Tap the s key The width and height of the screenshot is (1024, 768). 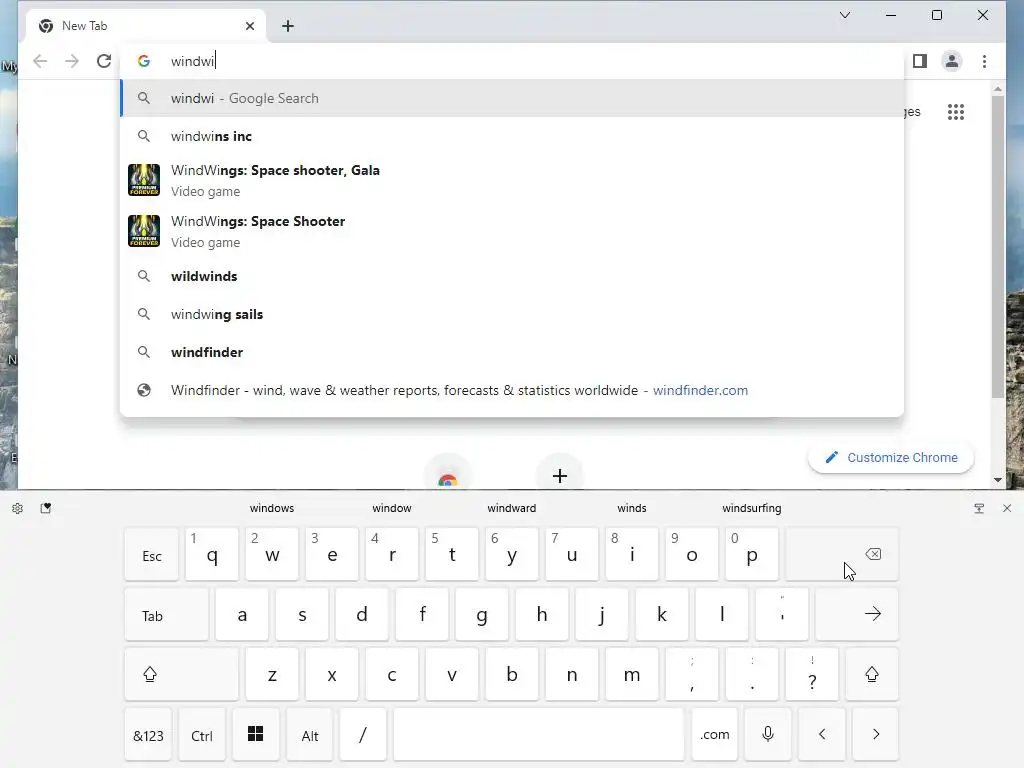coord(302,615)
